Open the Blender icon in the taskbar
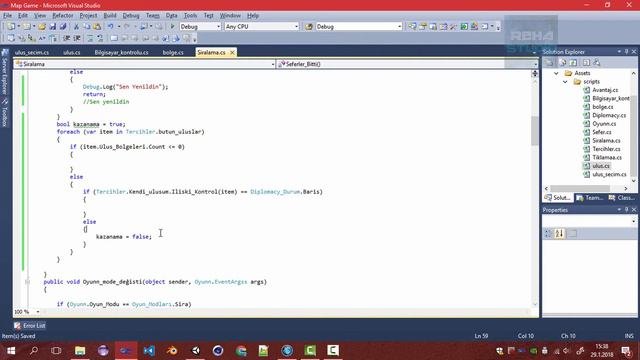This screenshot has height=360, width=640. tap(172, 351)
